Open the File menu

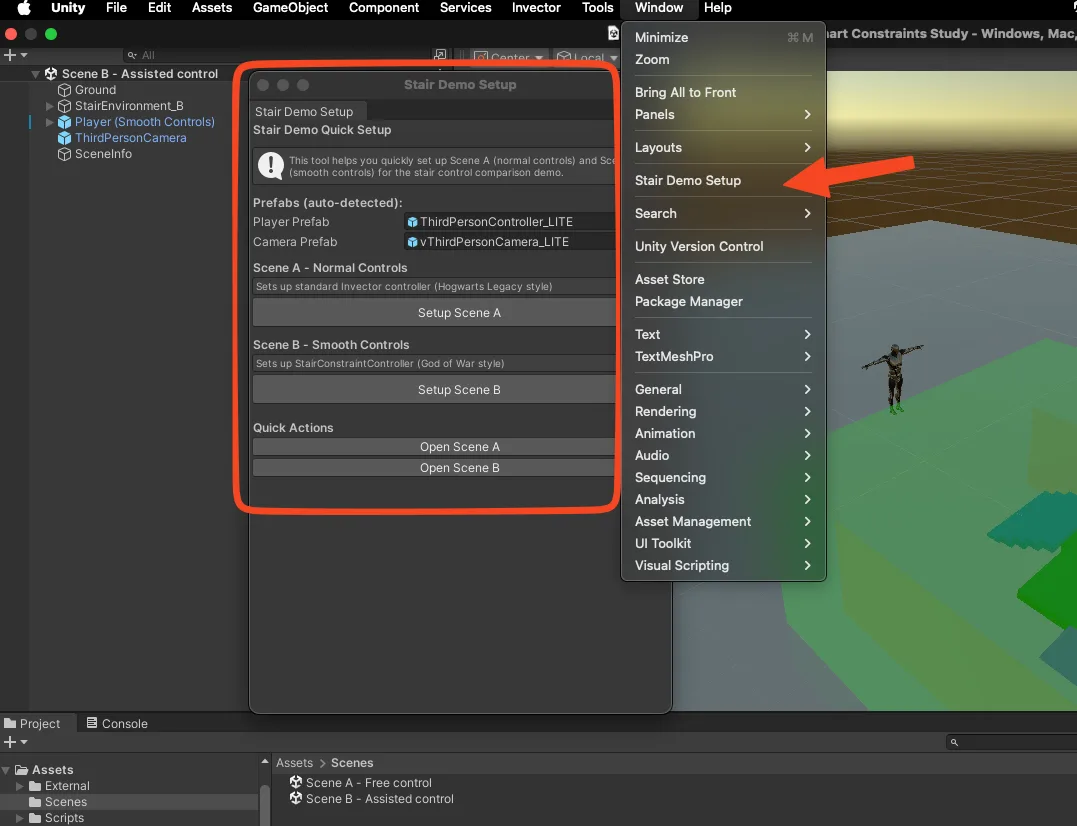pos(116,8)
